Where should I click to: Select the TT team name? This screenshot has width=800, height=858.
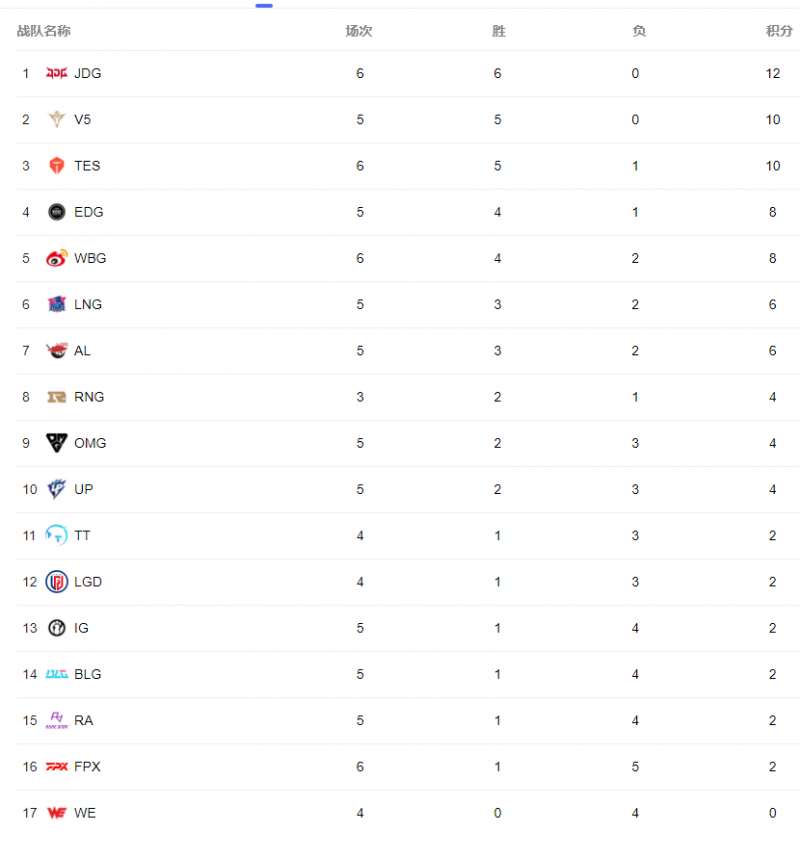coord(82,536)
